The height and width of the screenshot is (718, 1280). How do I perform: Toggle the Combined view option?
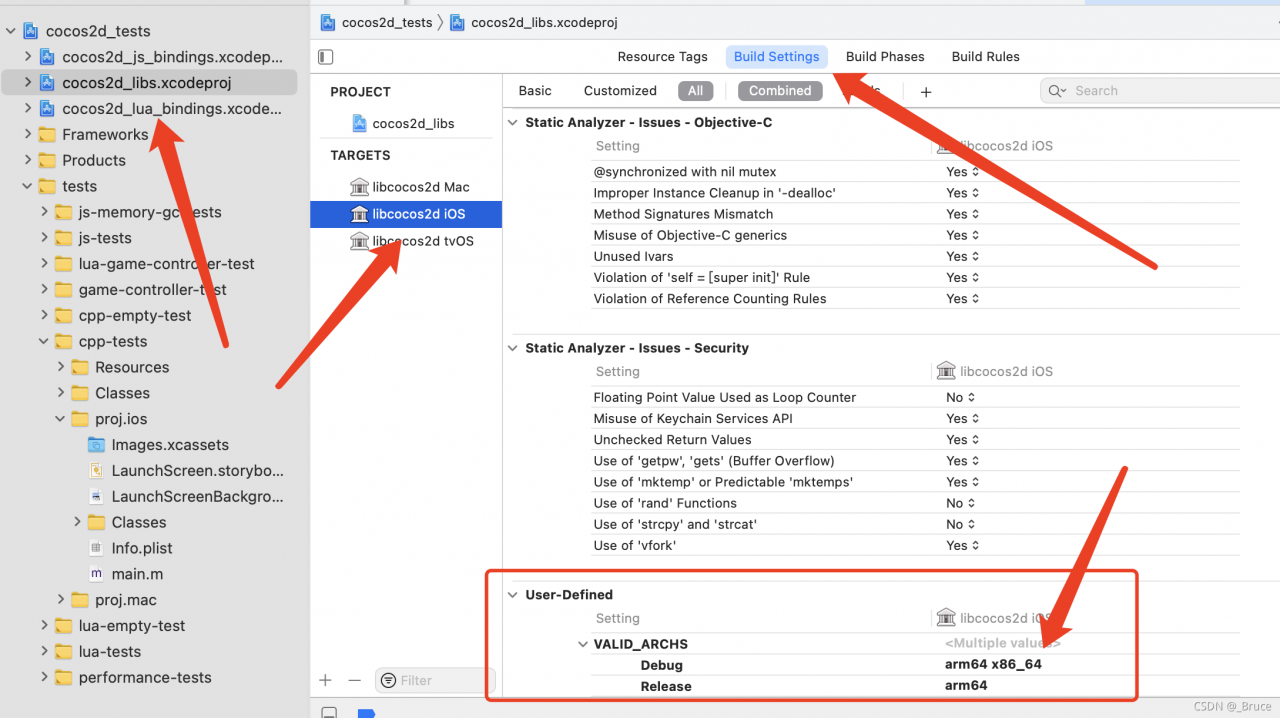(780, 91)
